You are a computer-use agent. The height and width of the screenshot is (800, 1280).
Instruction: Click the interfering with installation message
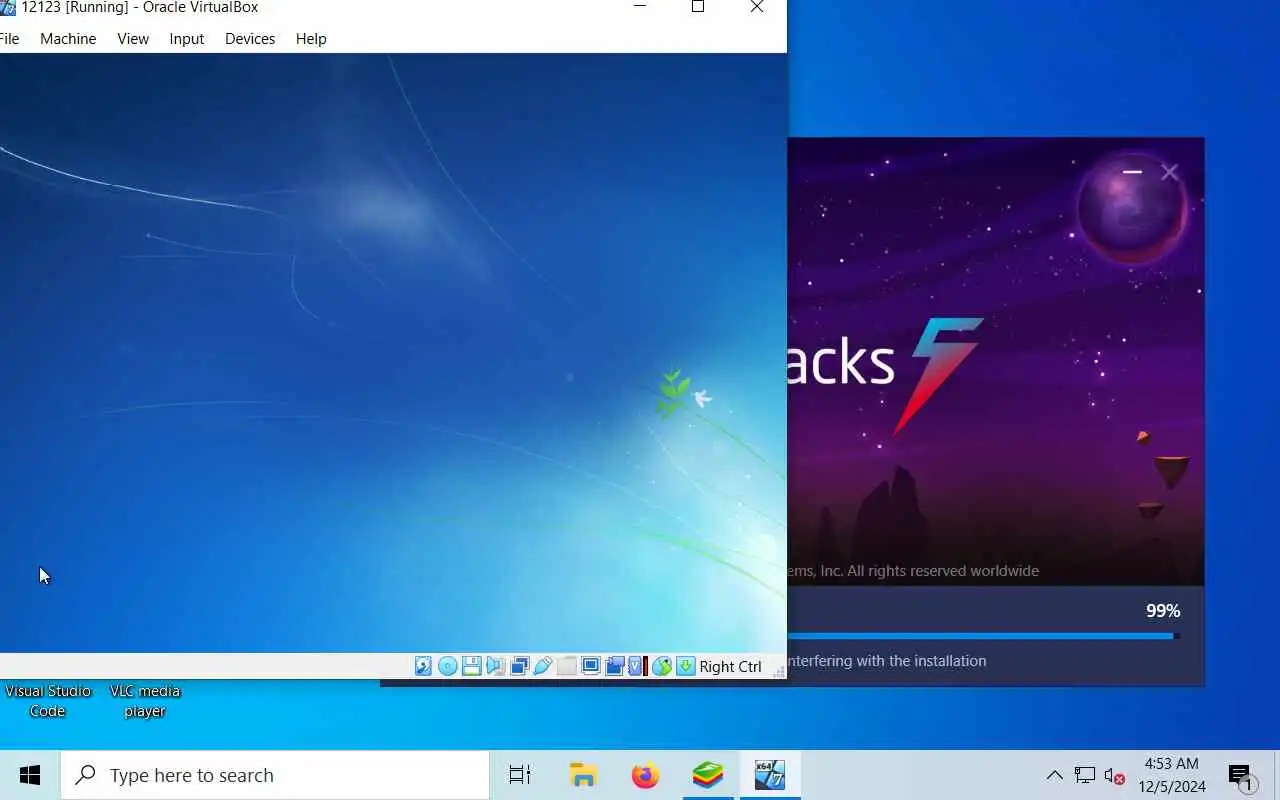tap(887, 661)
